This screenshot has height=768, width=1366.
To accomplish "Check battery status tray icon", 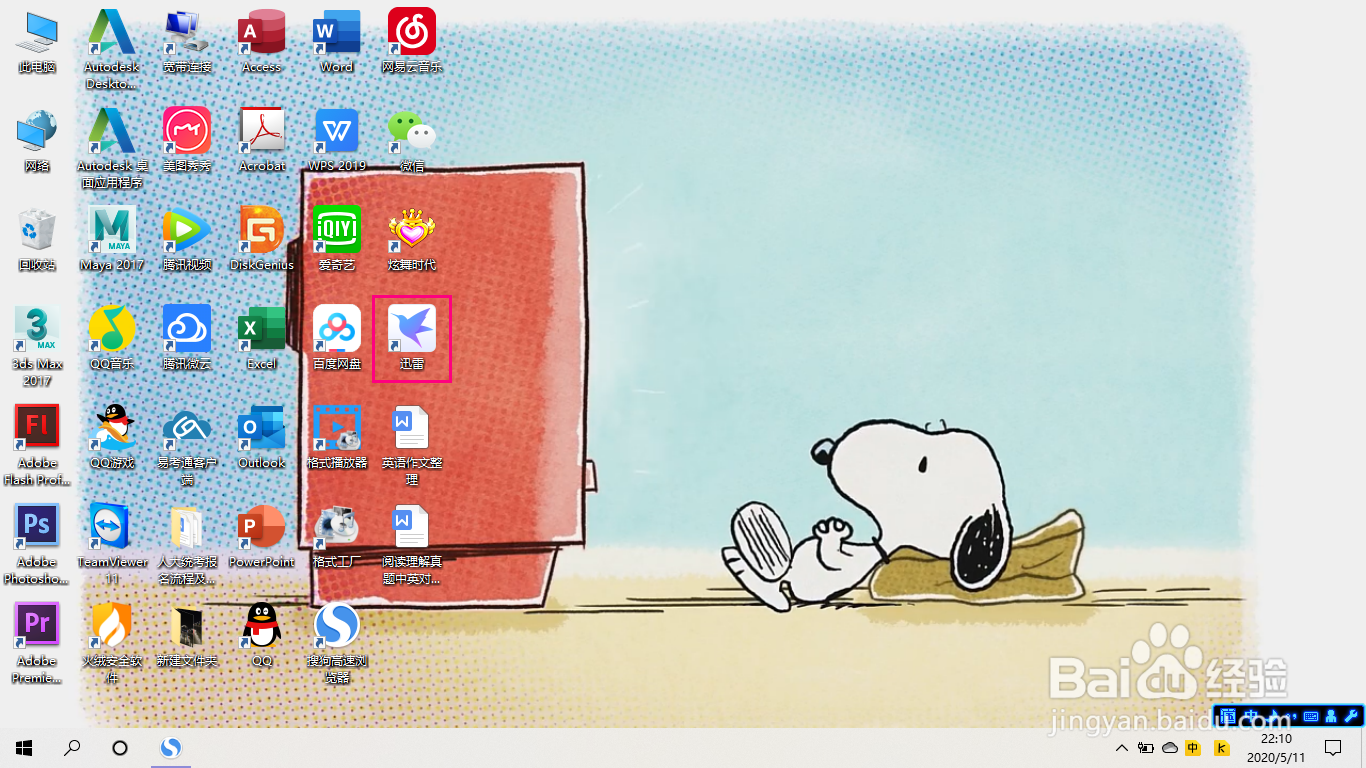I will 1145,748.
